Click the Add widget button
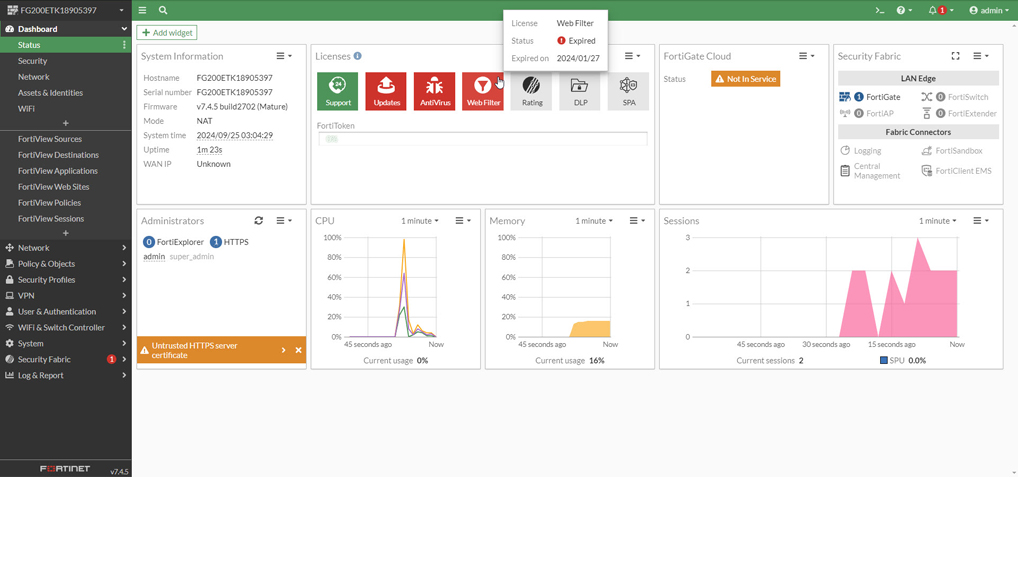 167,32
